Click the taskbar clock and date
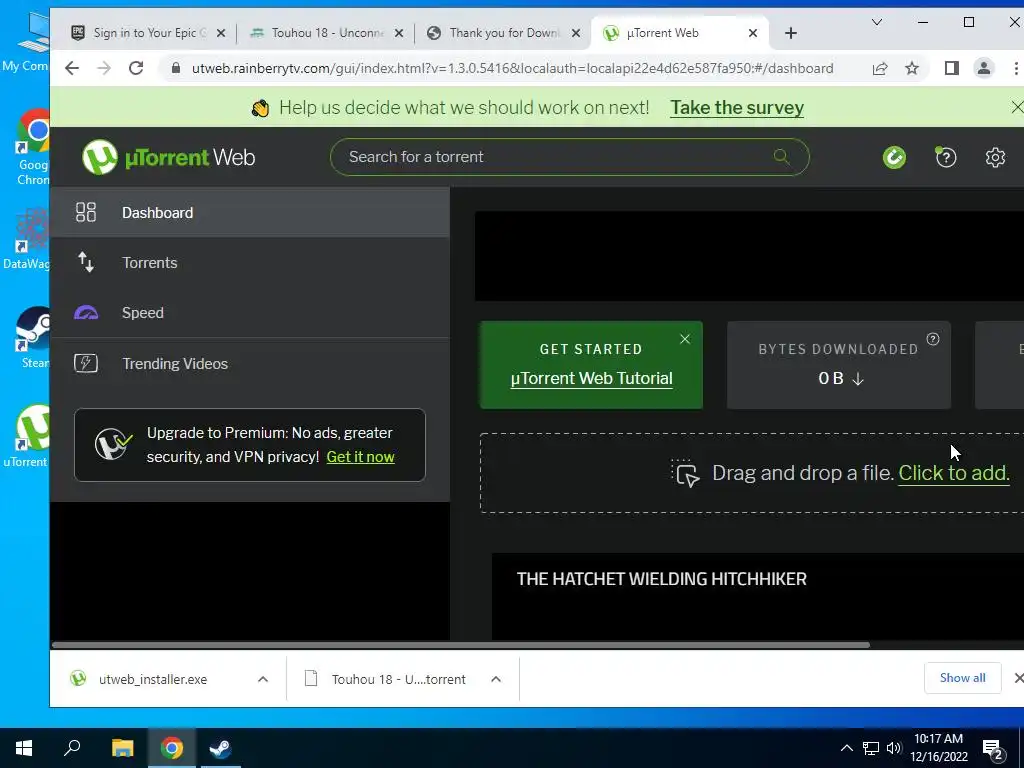The width and height of the screenshot is (1024, 768). coord(939,748)
